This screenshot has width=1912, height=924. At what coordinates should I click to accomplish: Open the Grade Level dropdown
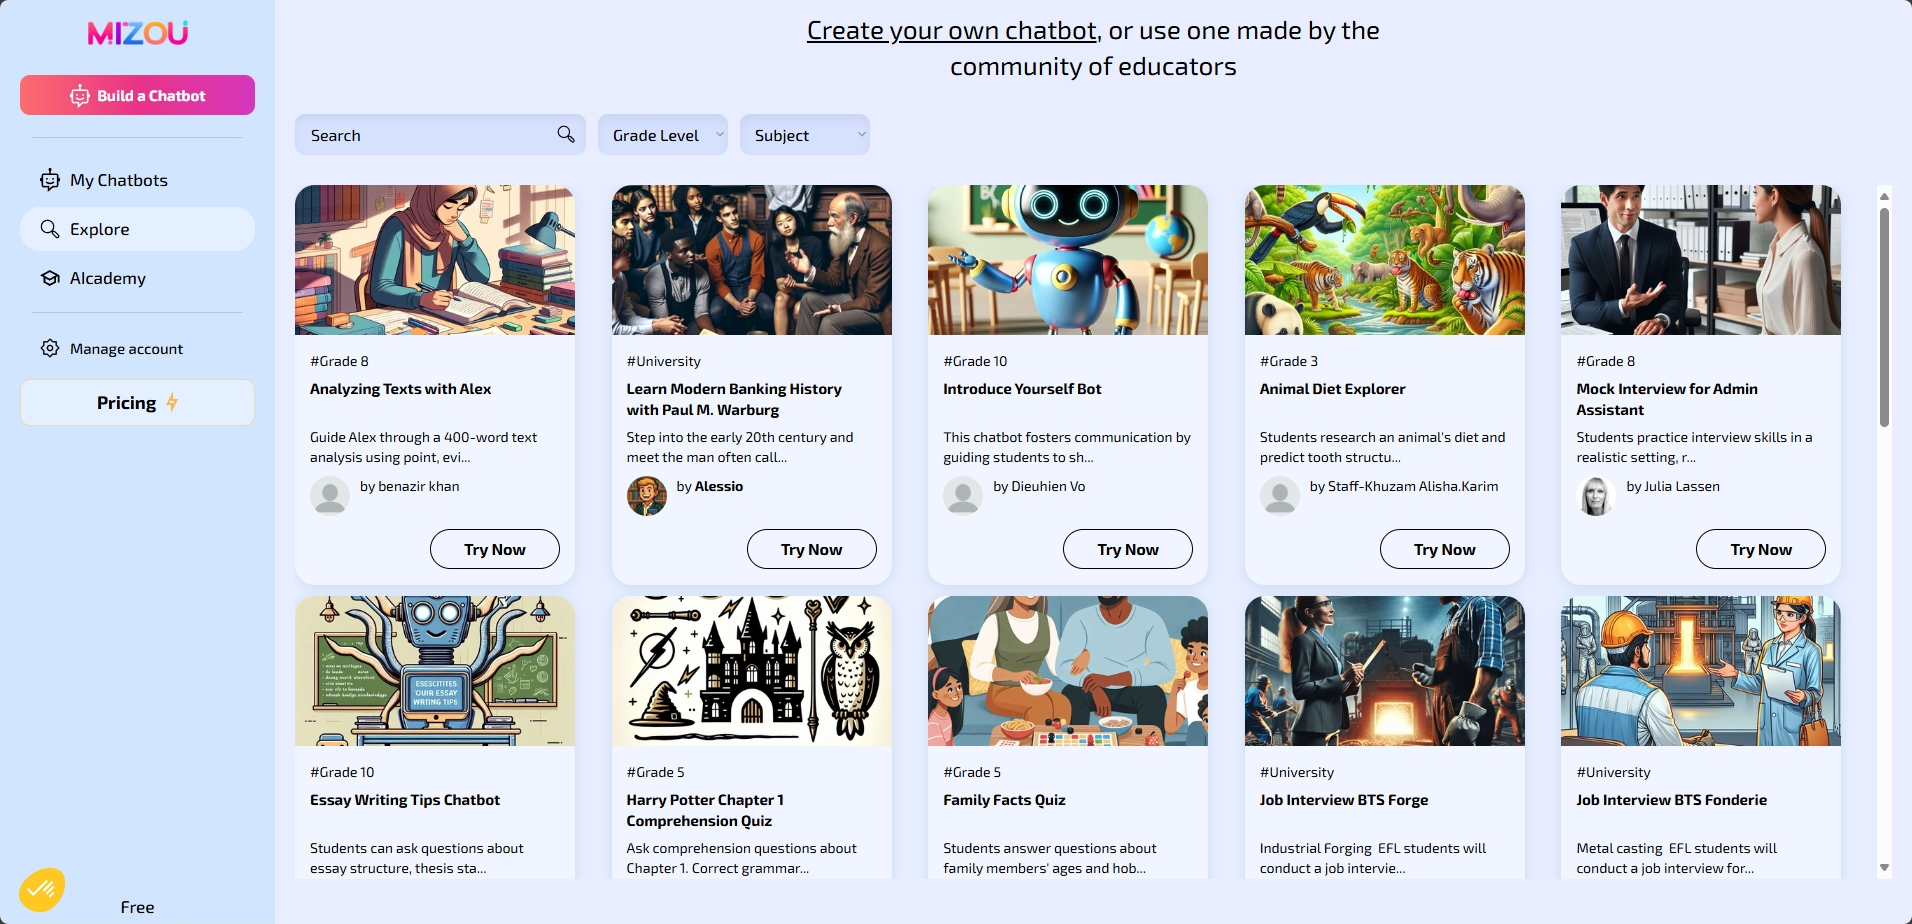click(x=662, y=135)
